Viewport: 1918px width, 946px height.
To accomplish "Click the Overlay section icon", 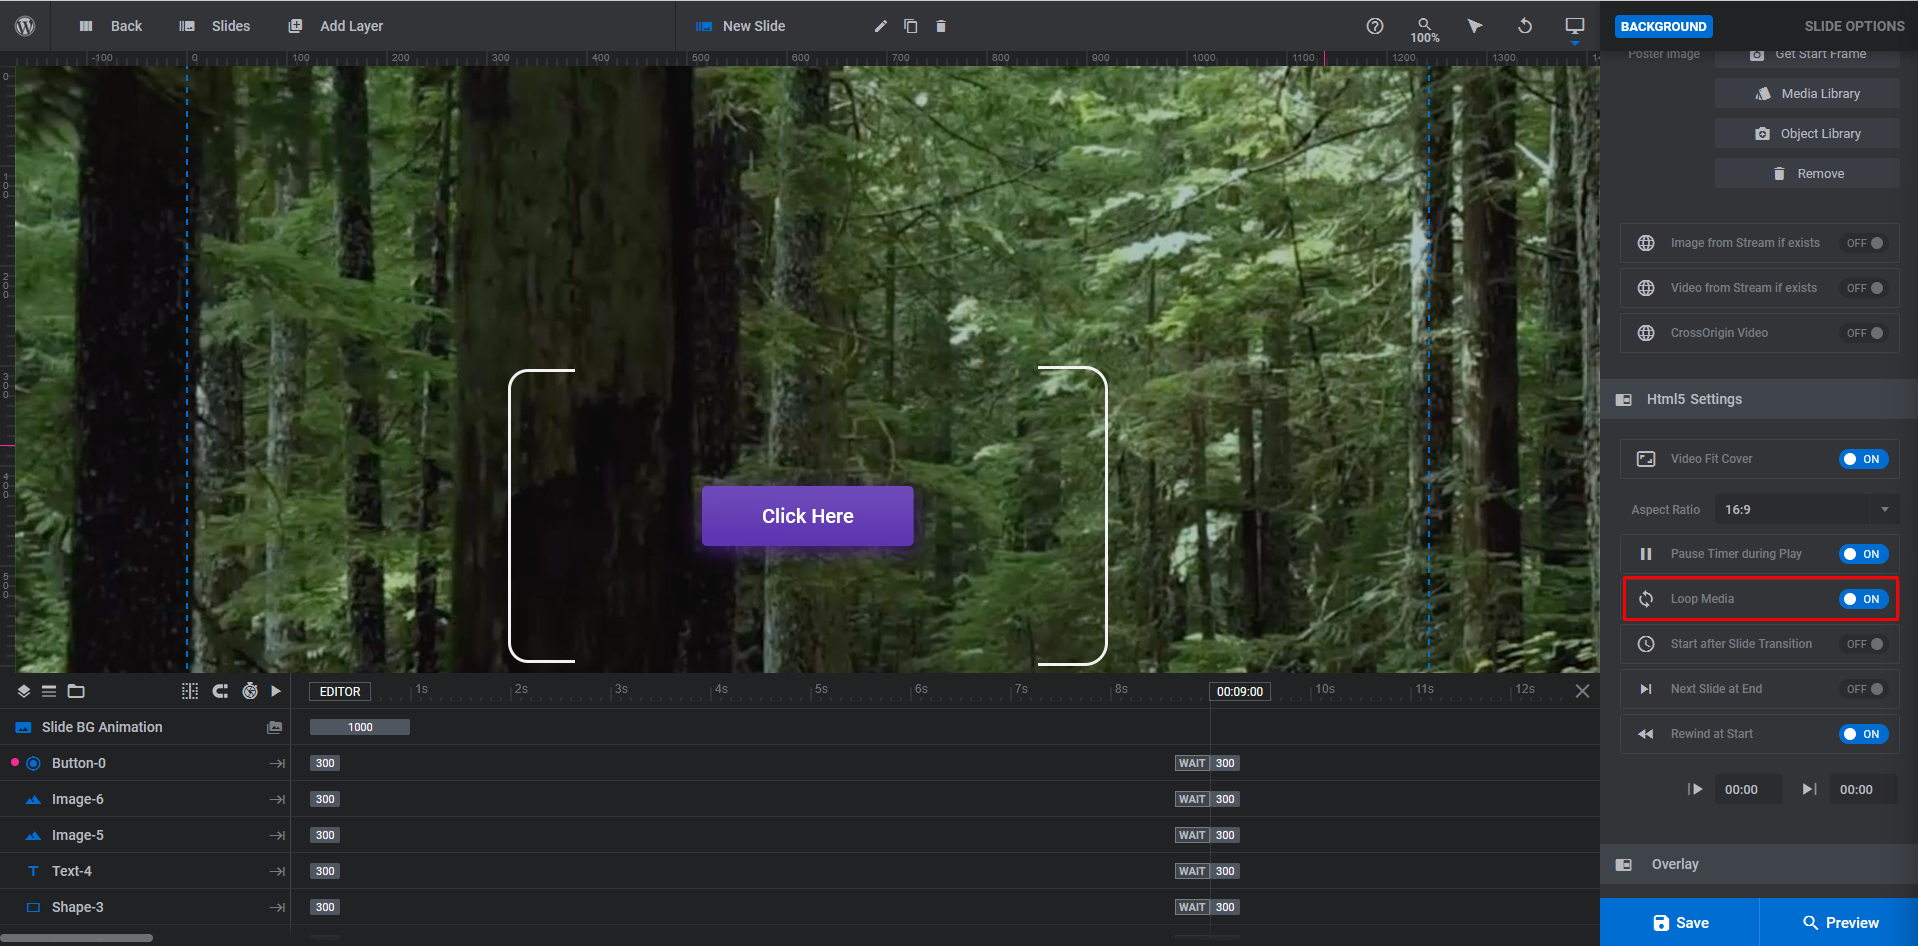I will (x=1624, y=864).
